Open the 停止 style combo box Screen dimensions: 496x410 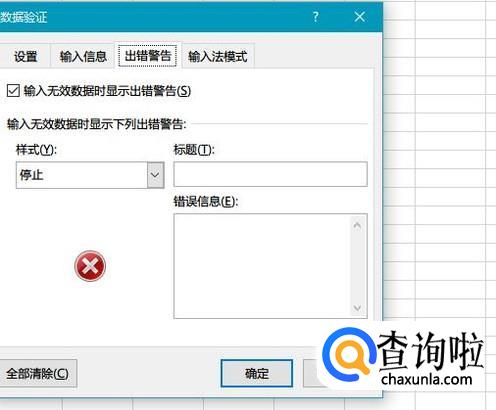[x=90, y=175]
